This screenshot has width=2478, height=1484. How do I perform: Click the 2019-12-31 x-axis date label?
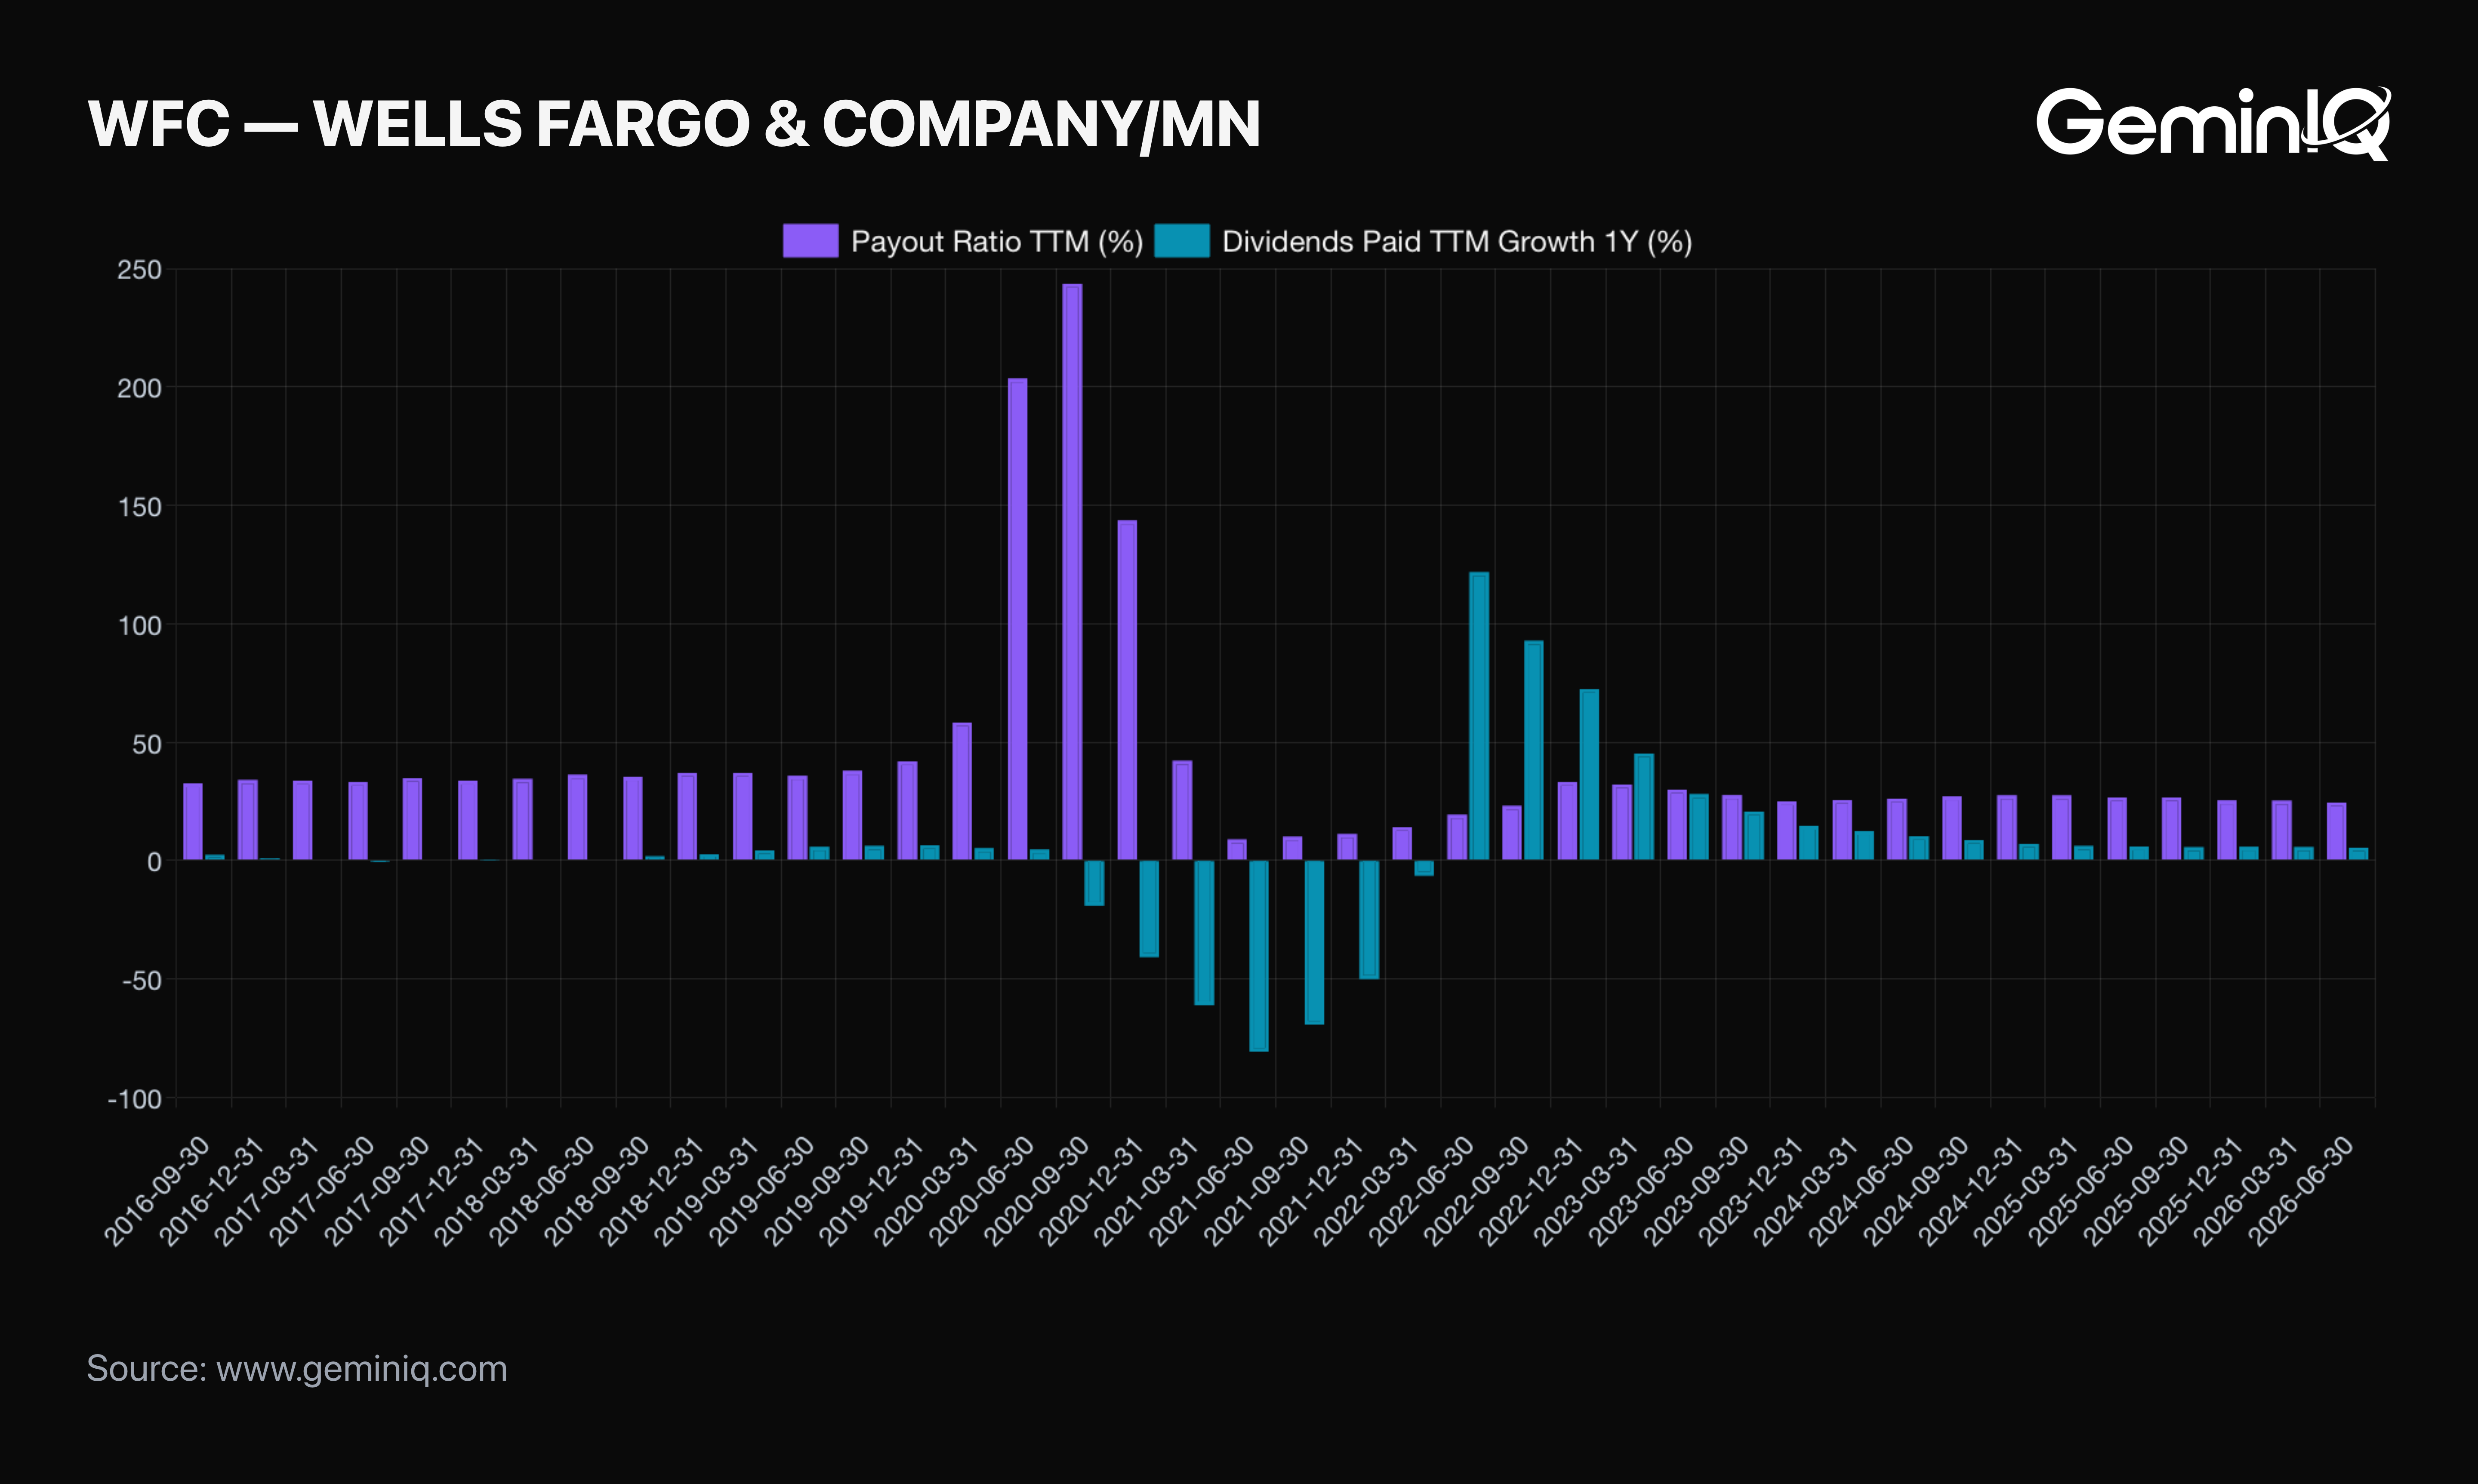click(x=871, y=1192)
